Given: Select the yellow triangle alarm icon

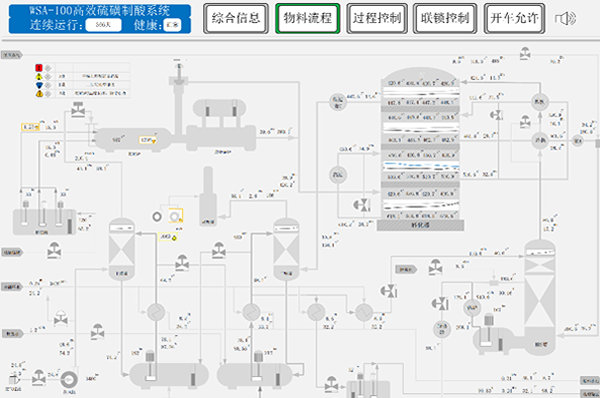Looking at the screenshot, I should pyautogui.click(x=39, y=77).
